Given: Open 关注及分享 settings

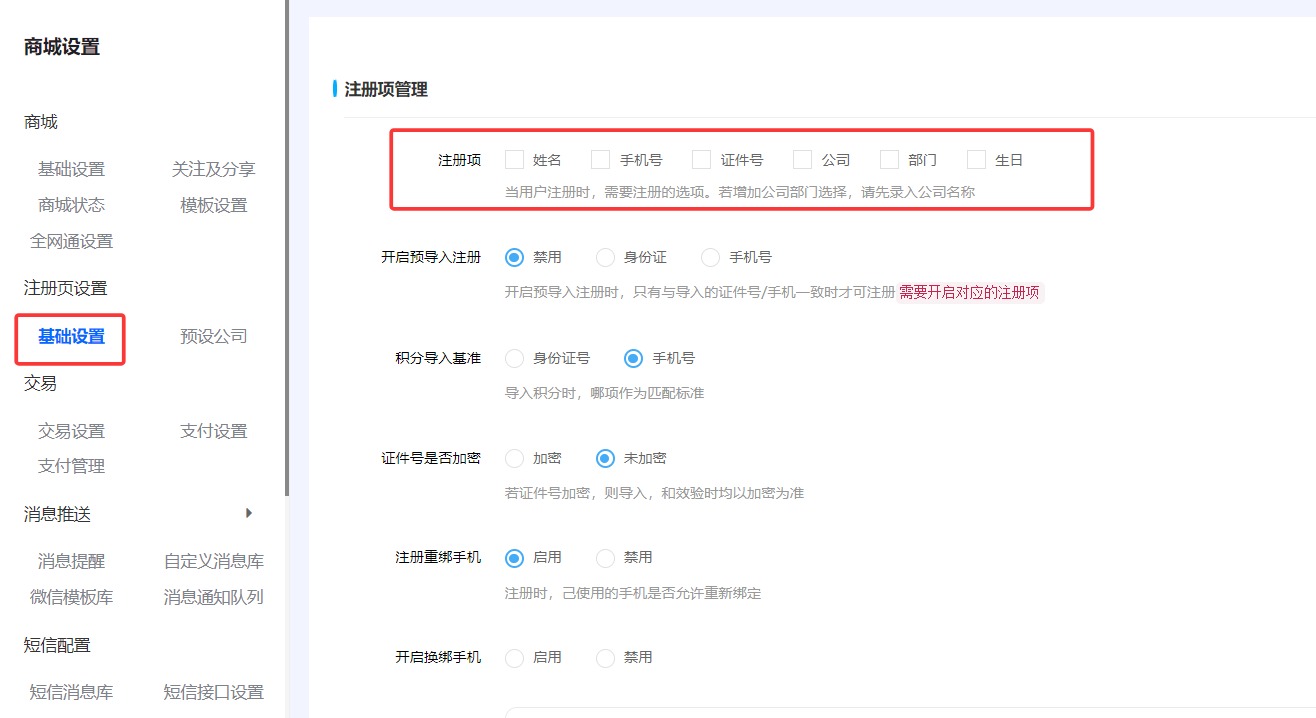Looking at the screenshot, I should pyautogui.click(x=213, y=170).
